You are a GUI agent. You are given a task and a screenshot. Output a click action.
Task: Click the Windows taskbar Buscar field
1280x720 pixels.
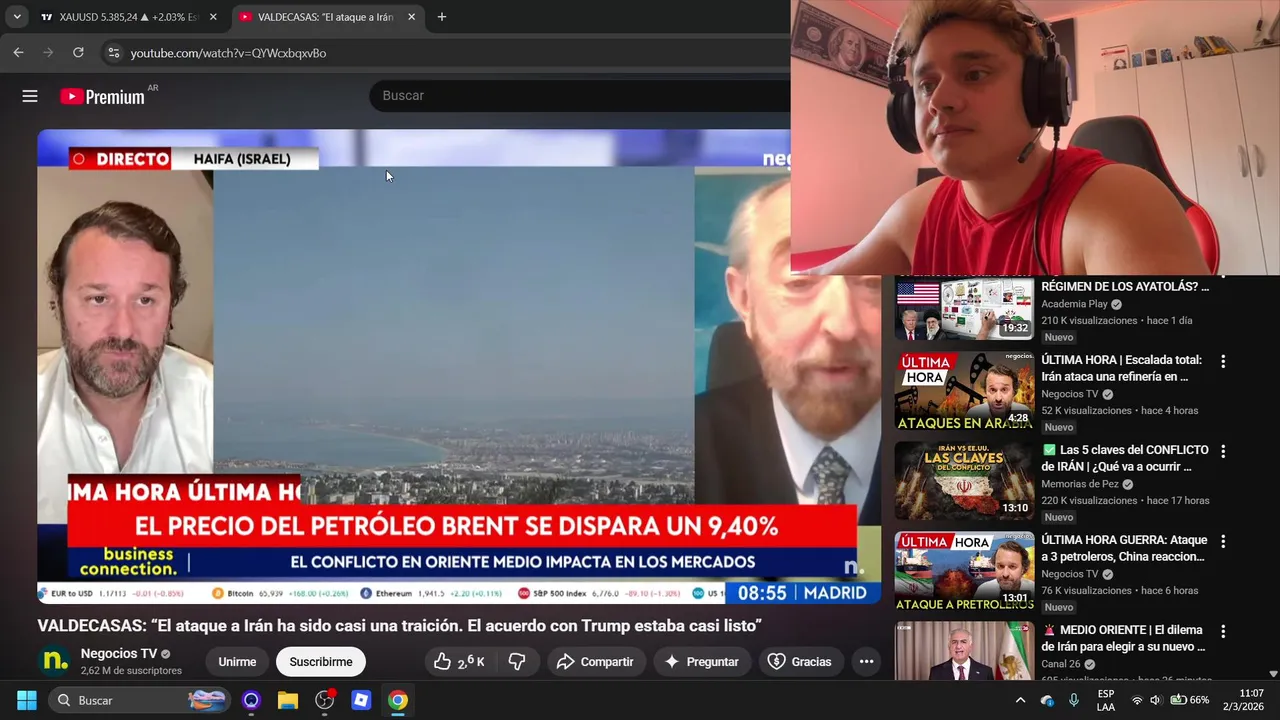click(140, 700)
